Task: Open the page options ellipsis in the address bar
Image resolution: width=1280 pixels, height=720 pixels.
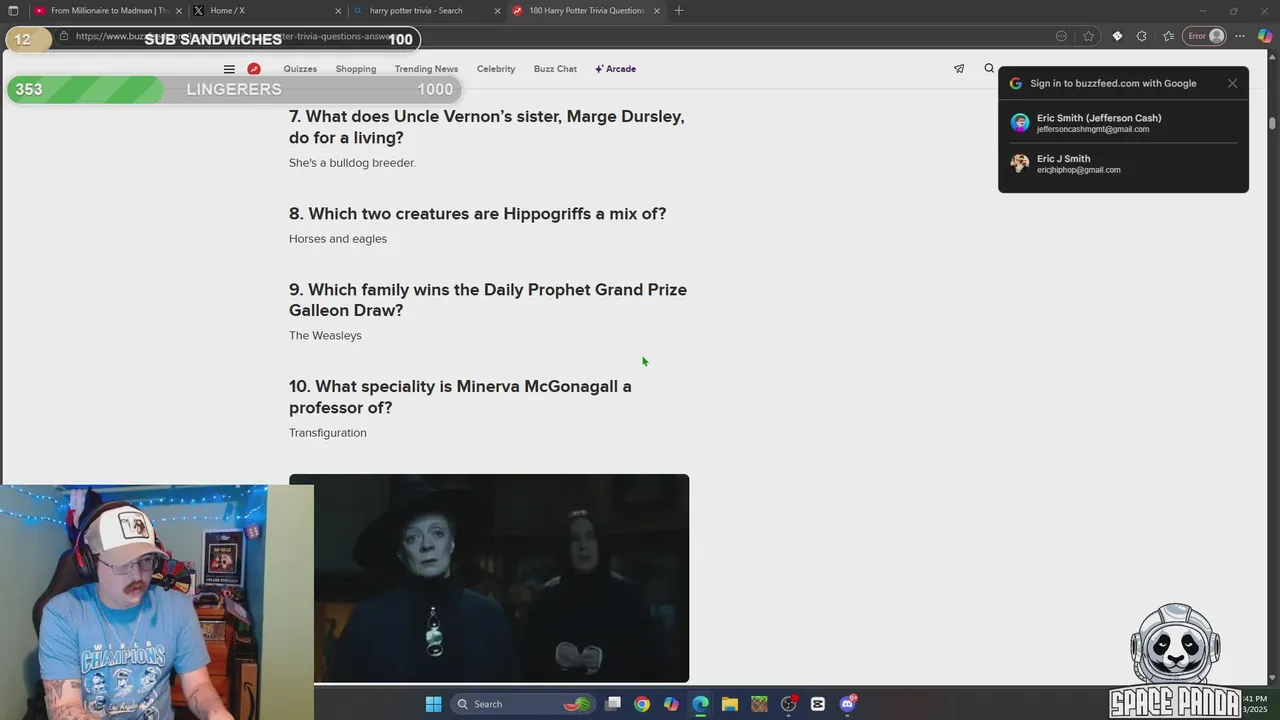Action: point(1061,36)
